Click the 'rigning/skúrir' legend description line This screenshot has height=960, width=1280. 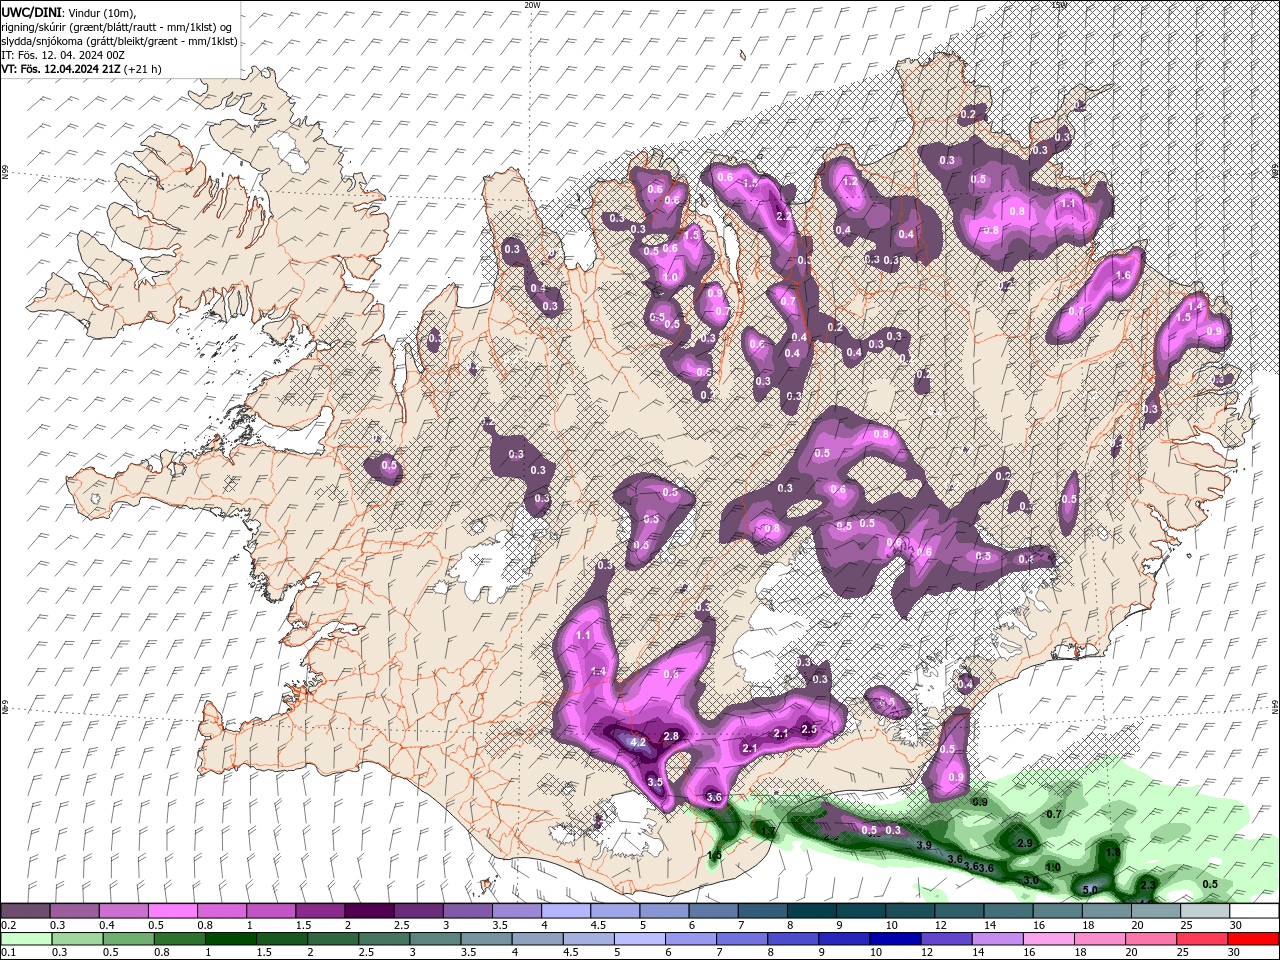[117, 27]
